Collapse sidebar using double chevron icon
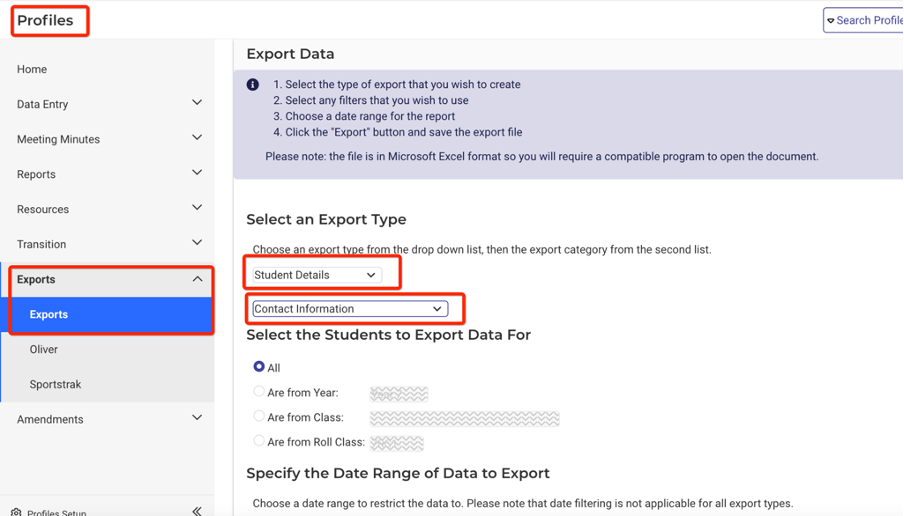This screenshot has height=516, width=904. (197, 510)
